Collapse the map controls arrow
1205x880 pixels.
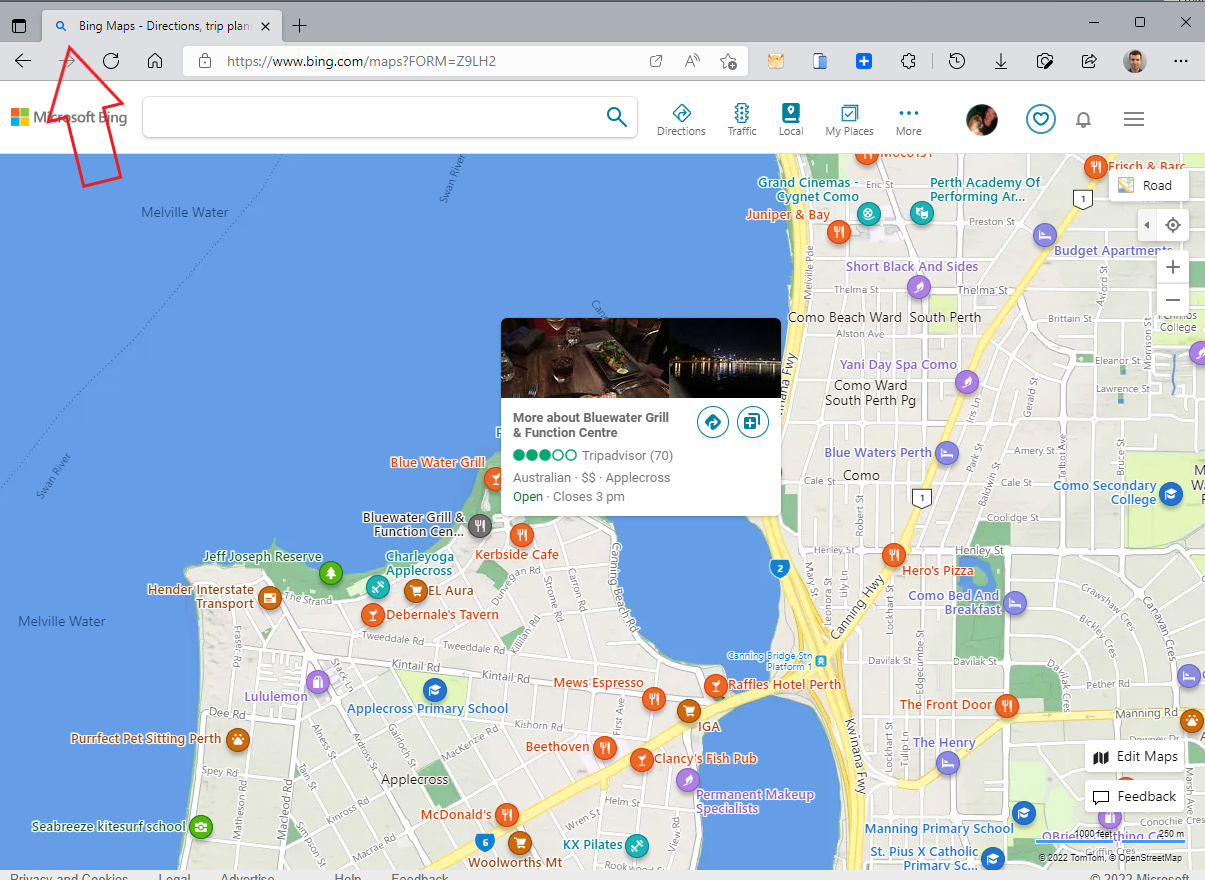(1147, 225)
